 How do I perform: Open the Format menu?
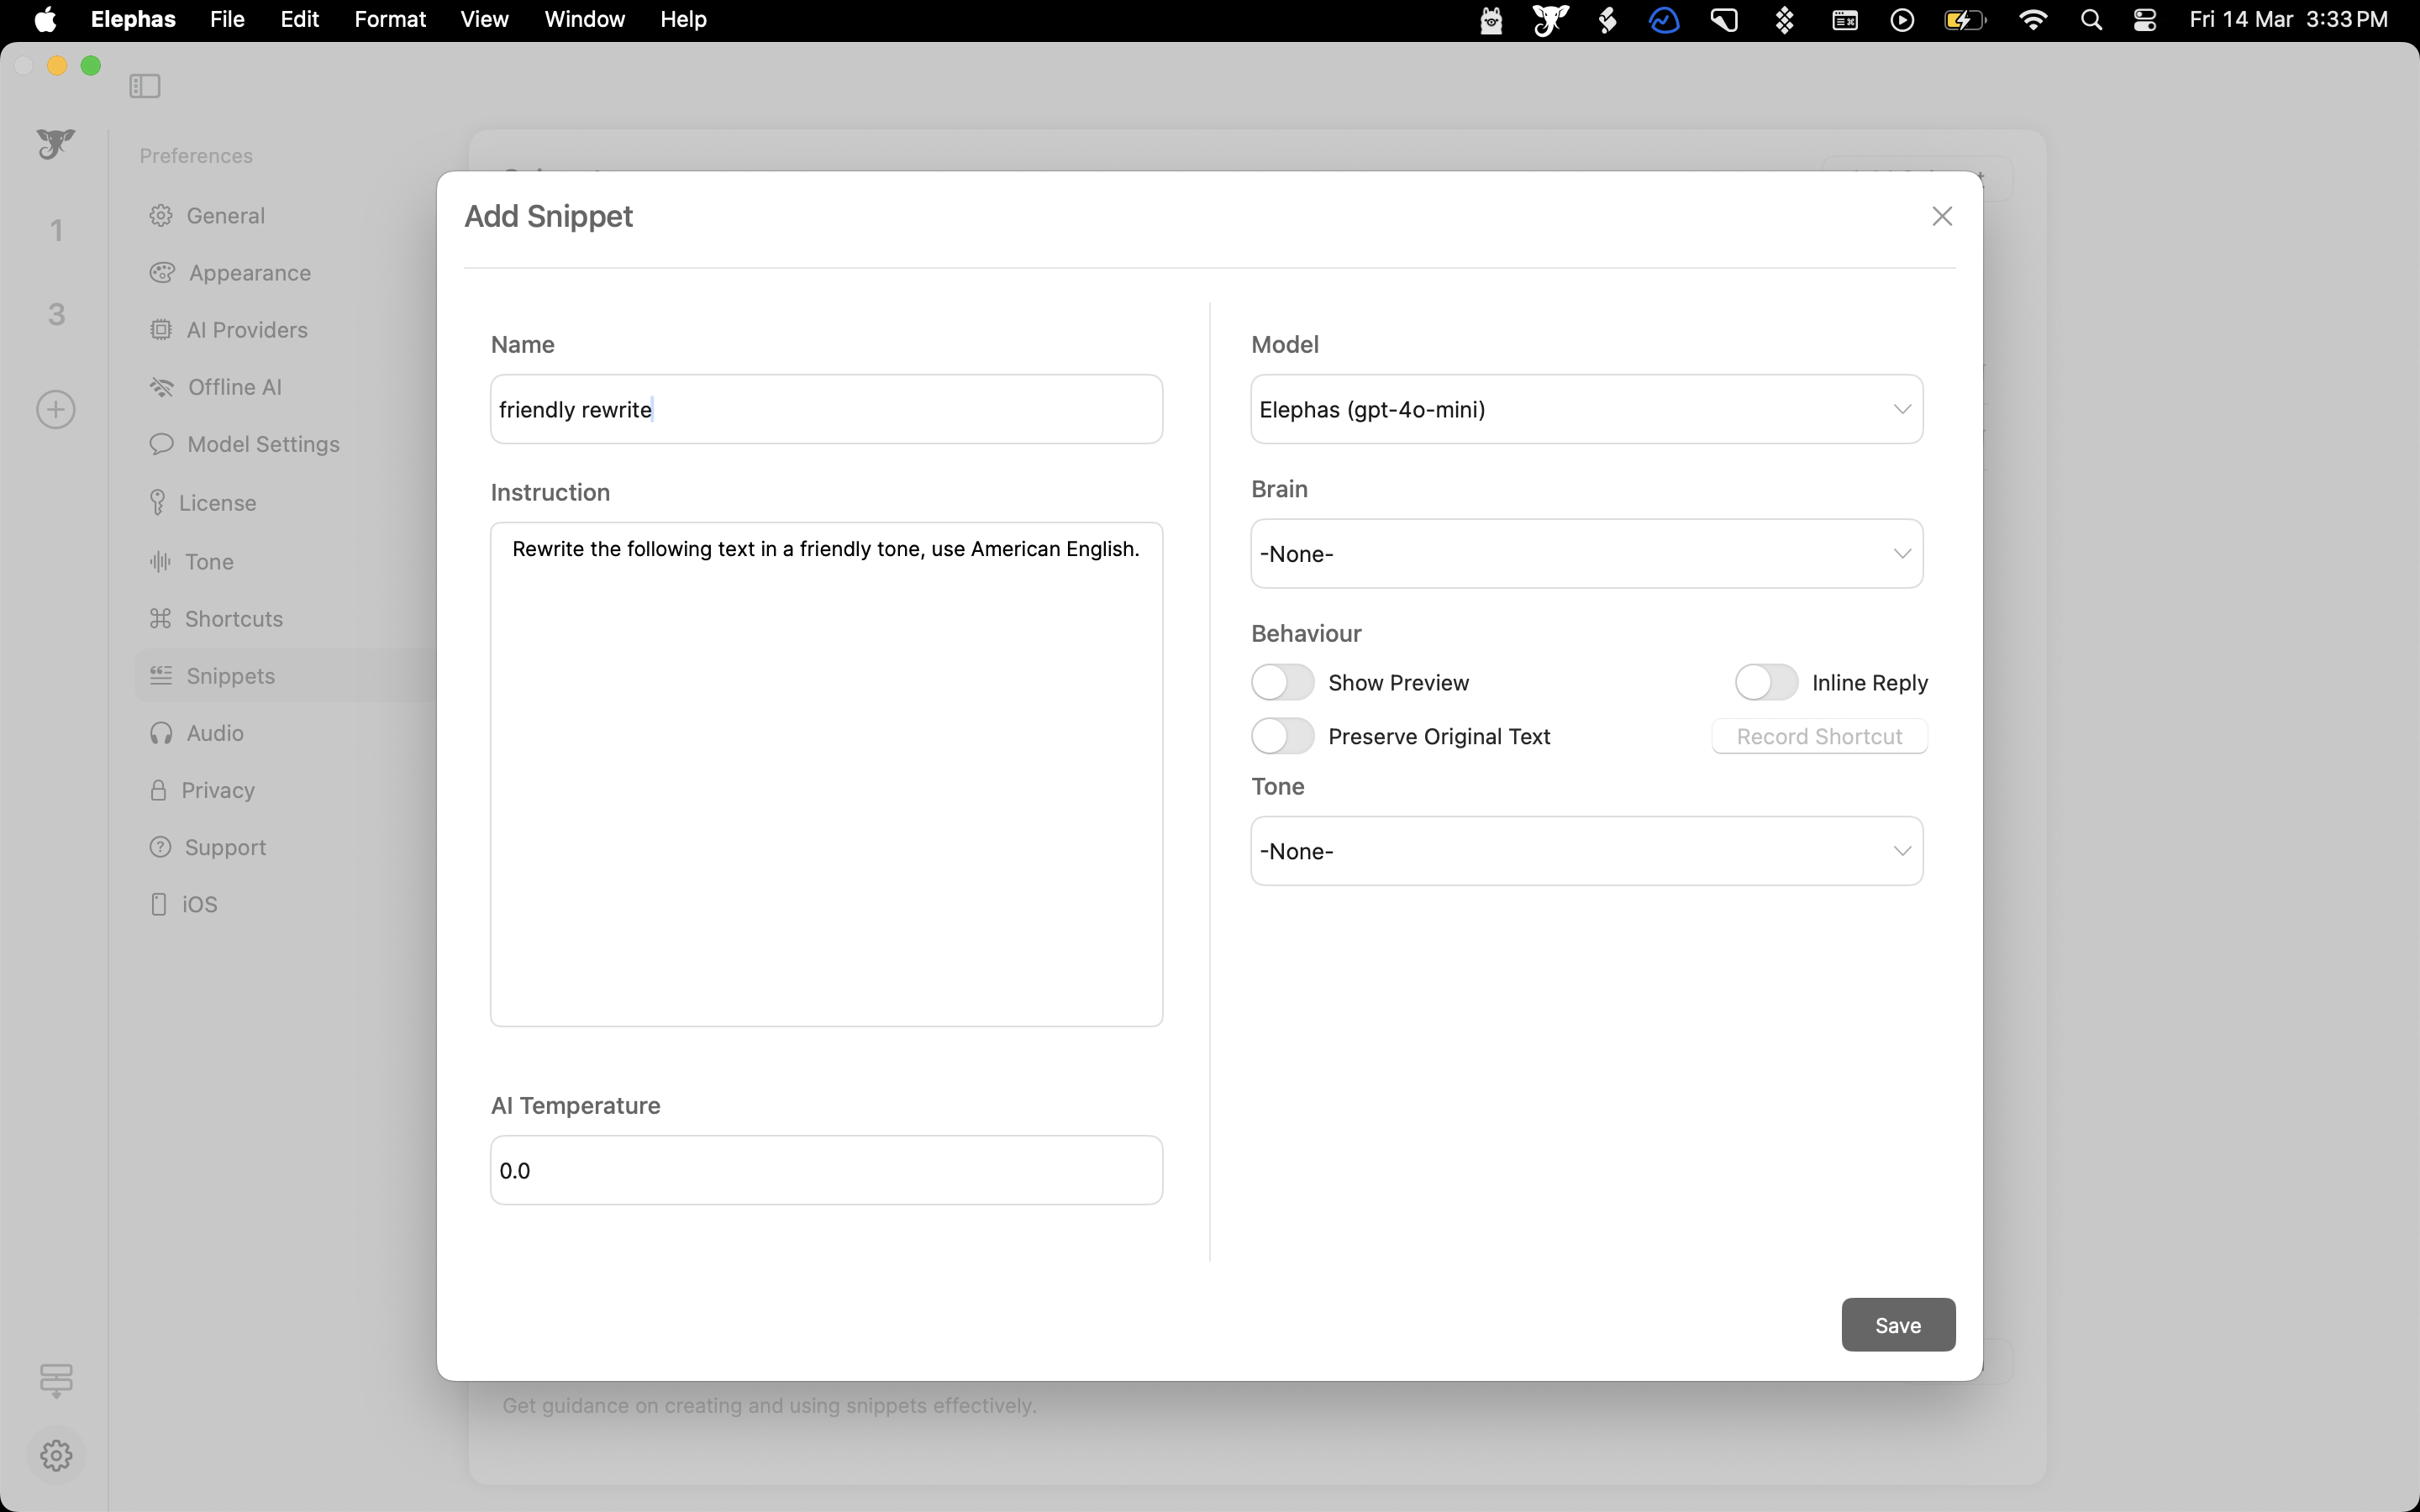point(390,20)
